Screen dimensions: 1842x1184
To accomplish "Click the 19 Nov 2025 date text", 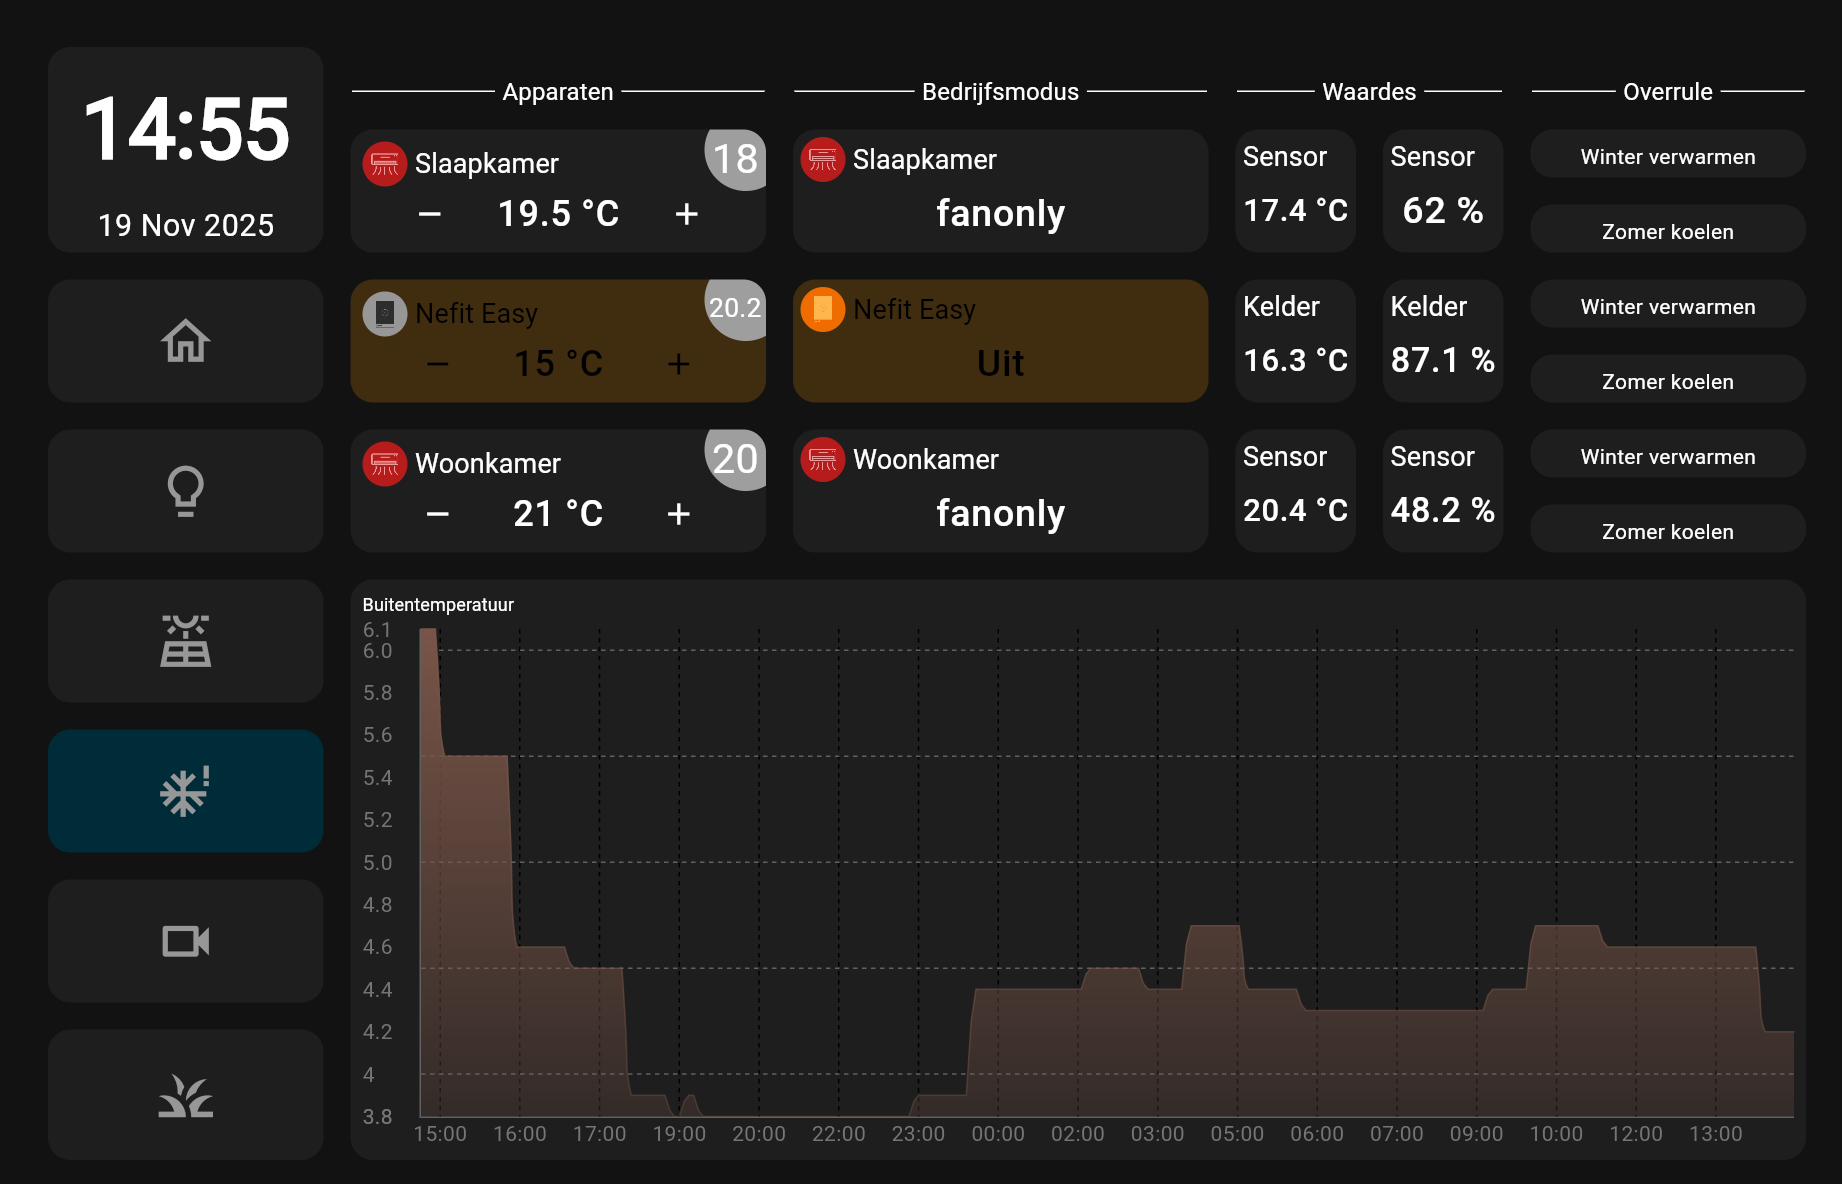I will click(x=186, y=225).
